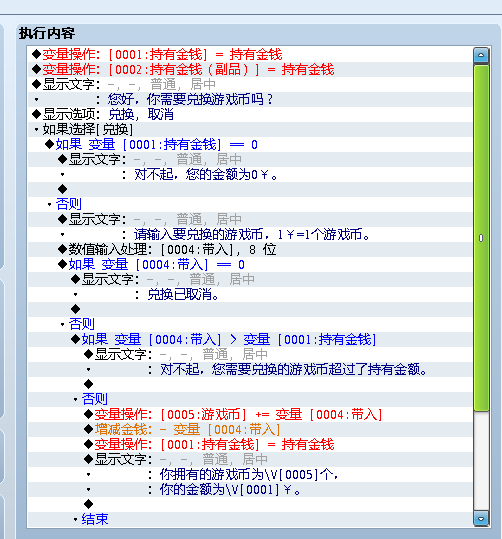Select condition [0004:带入] > 变量 [0001:持有金钱]

(x=250, y=340)
